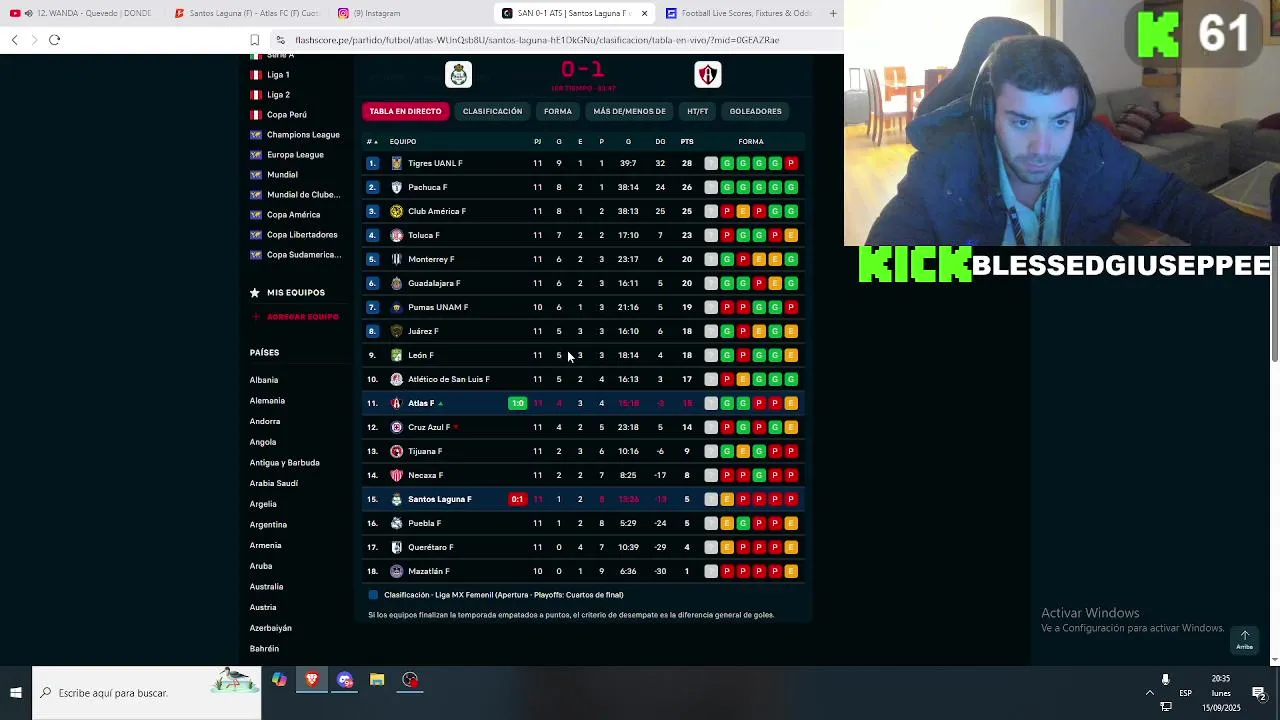This screenshot has width=1280, height=720.
Task: Click Agregar Equipo in sidebar
Action: (295, 317)
